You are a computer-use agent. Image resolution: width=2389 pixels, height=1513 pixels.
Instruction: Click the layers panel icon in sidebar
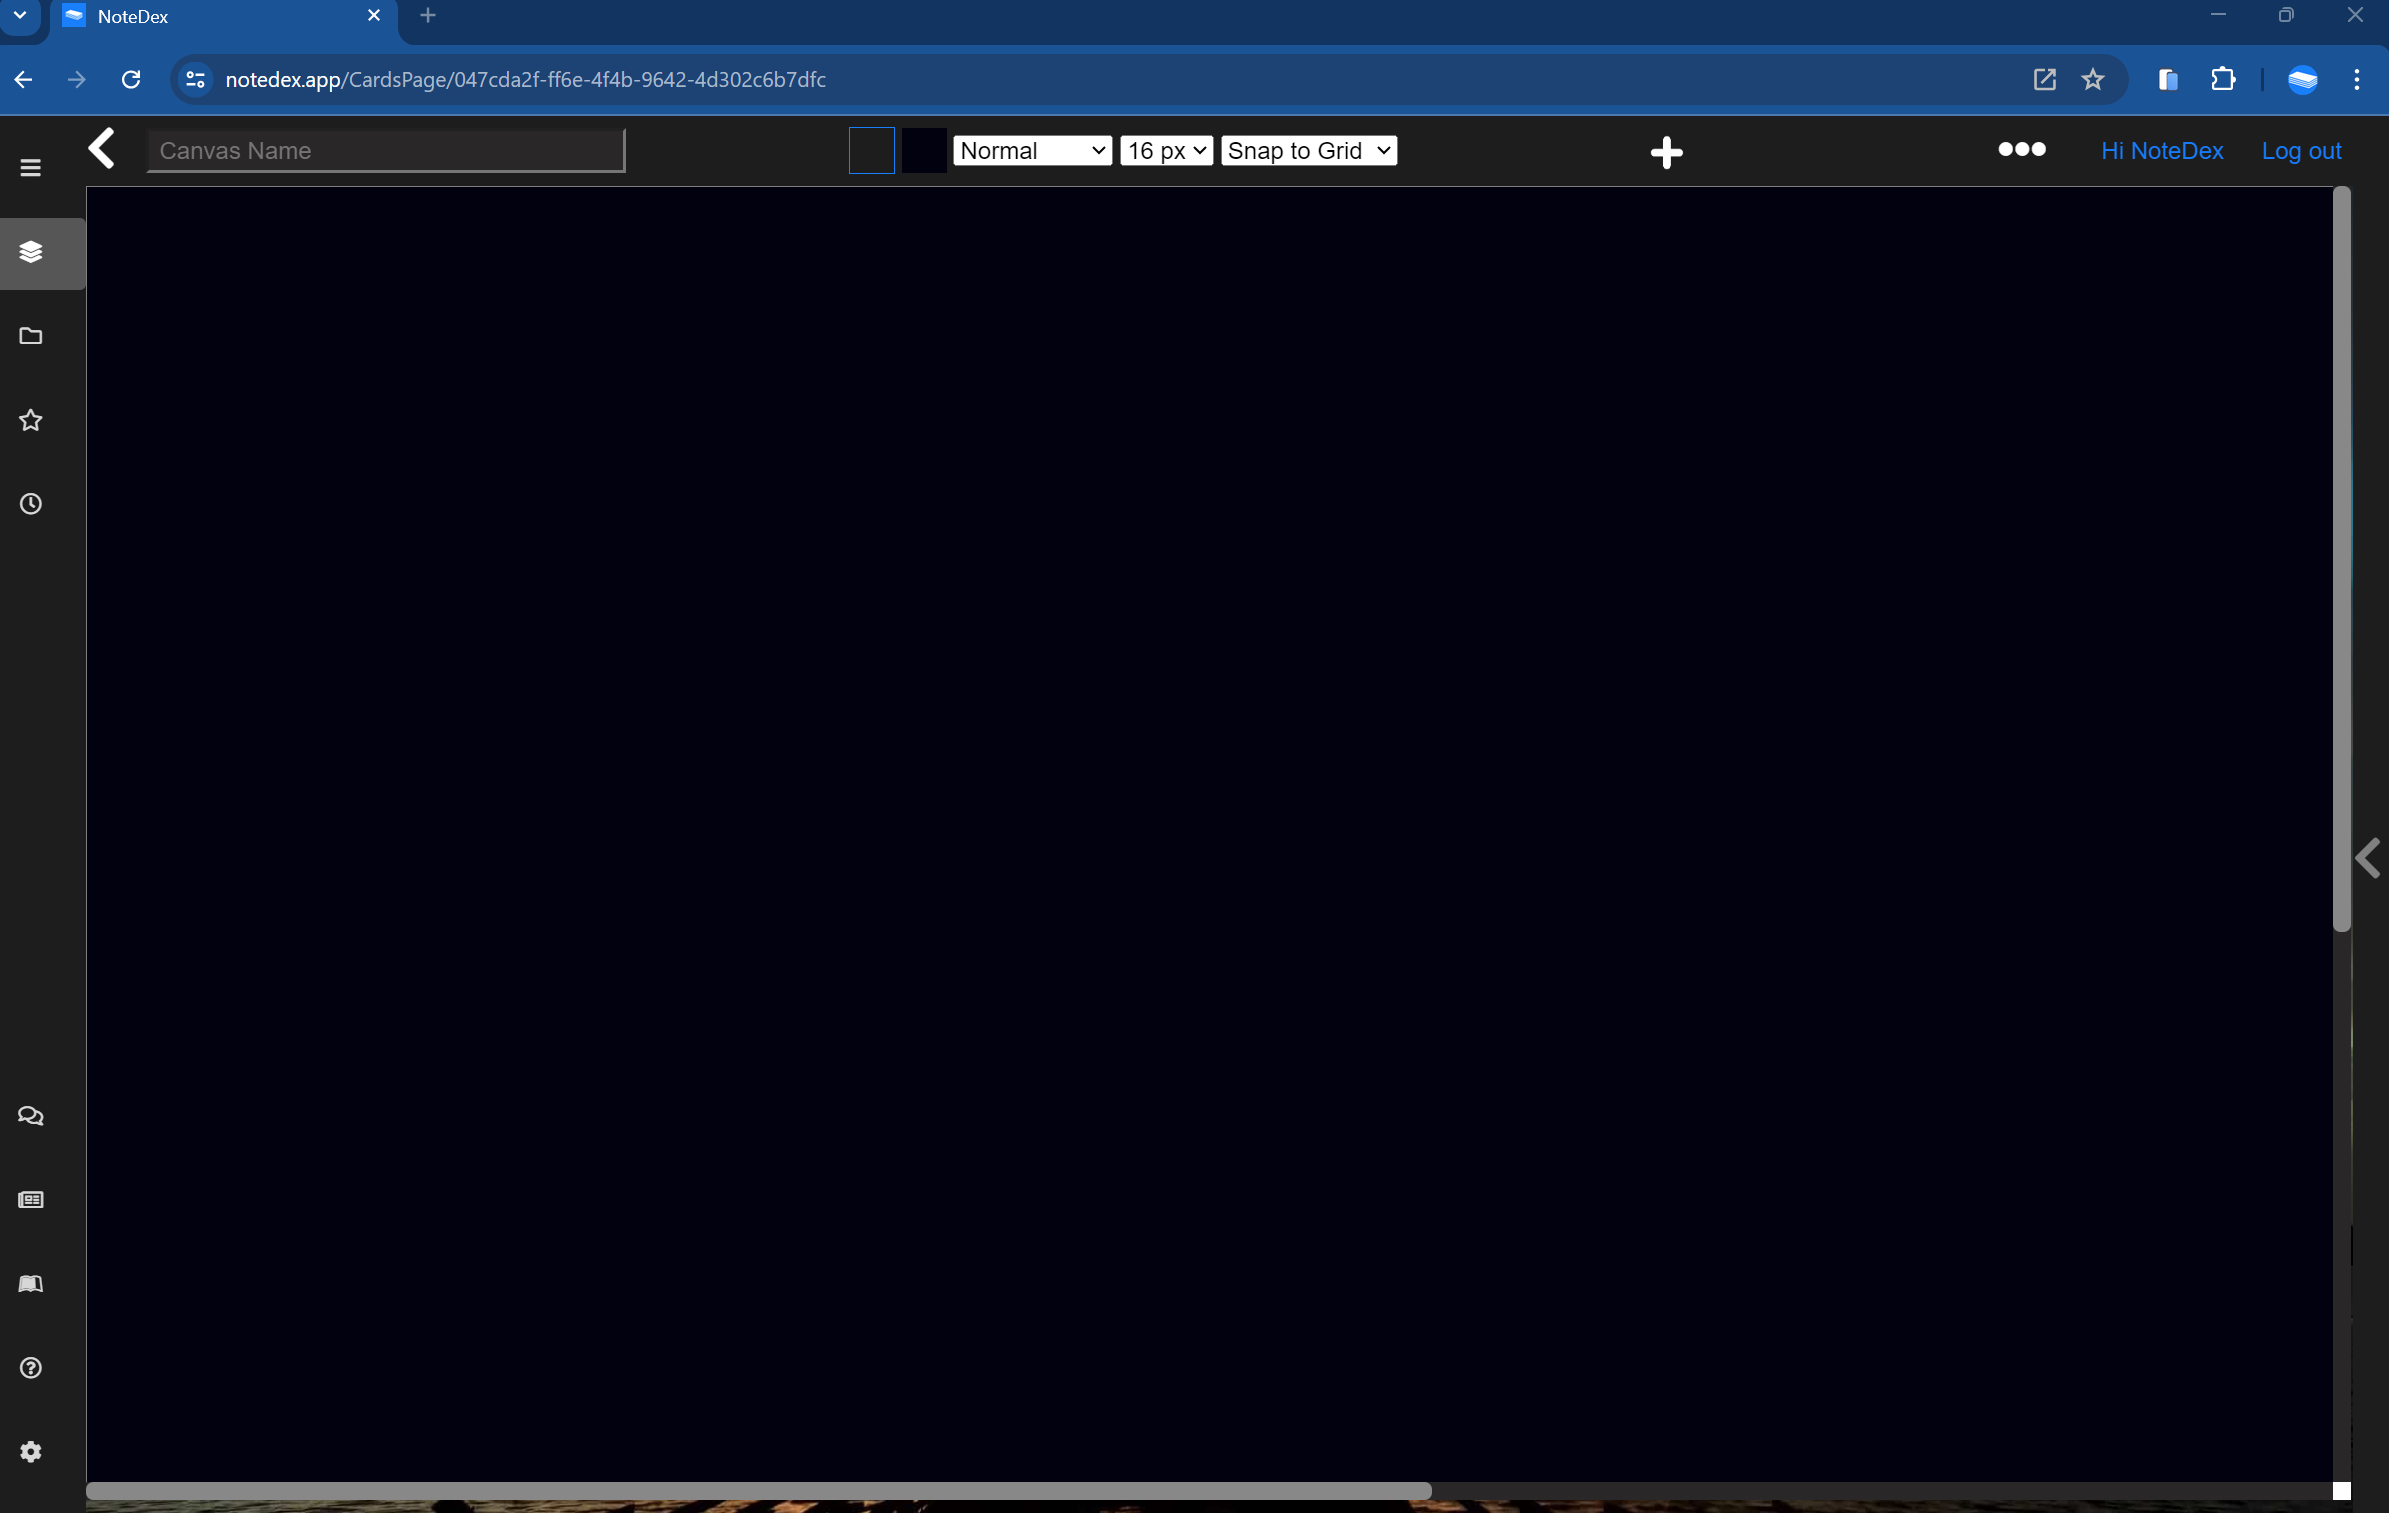(31, 252)
